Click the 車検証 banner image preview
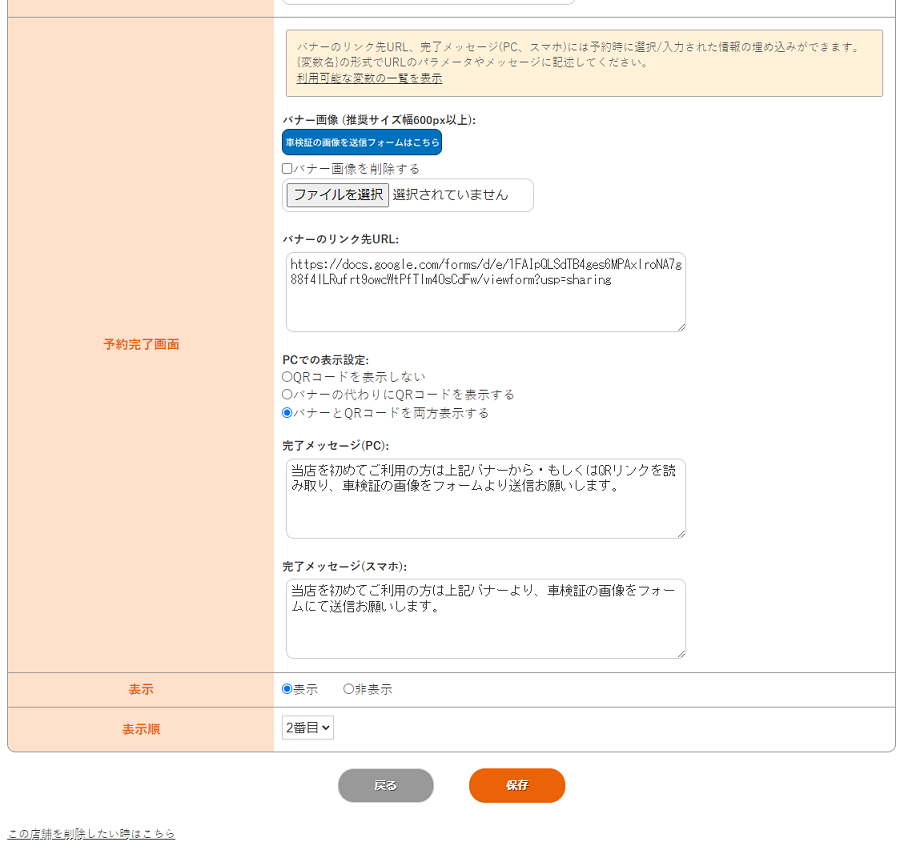 361,142
